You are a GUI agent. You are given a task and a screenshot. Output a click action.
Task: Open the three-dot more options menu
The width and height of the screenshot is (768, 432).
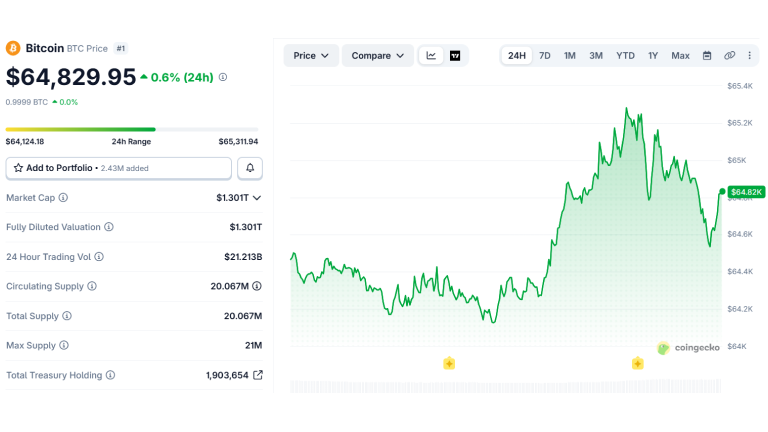(x=749, y=55)
